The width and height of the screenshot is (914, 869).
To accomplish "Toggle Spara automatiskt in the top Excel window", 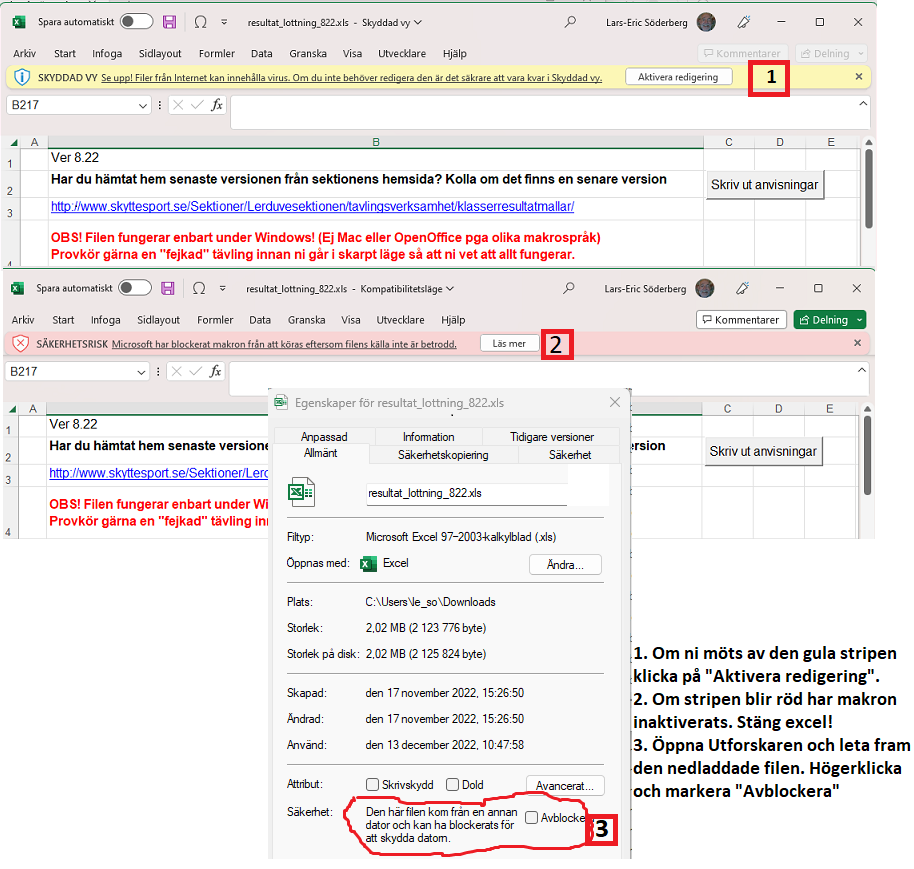I will [136, 22].
